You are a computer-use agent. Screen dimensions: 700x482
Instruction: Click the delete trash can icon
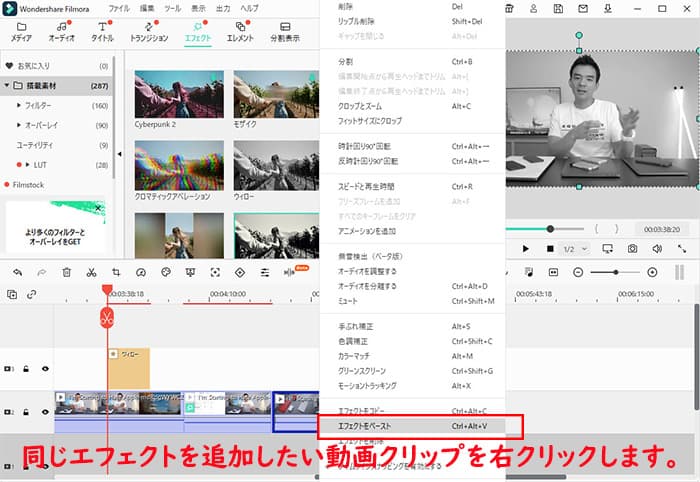pos(66,272)
